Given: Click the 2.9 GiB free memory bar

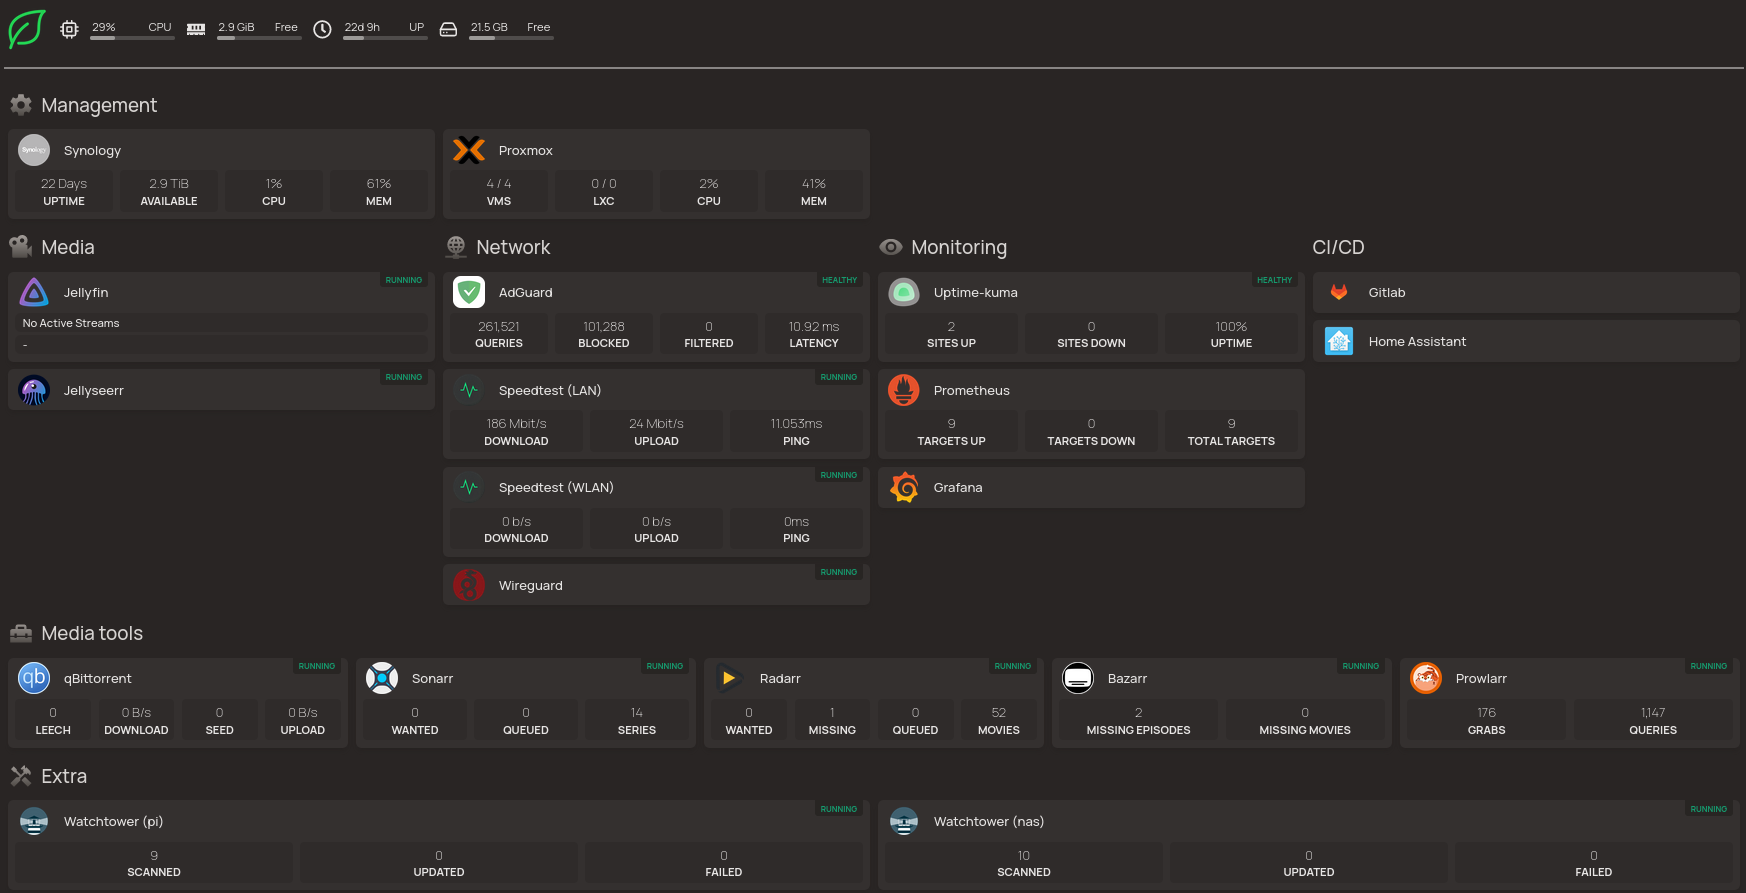Looking at the screenshot, I should click(259, 38).
